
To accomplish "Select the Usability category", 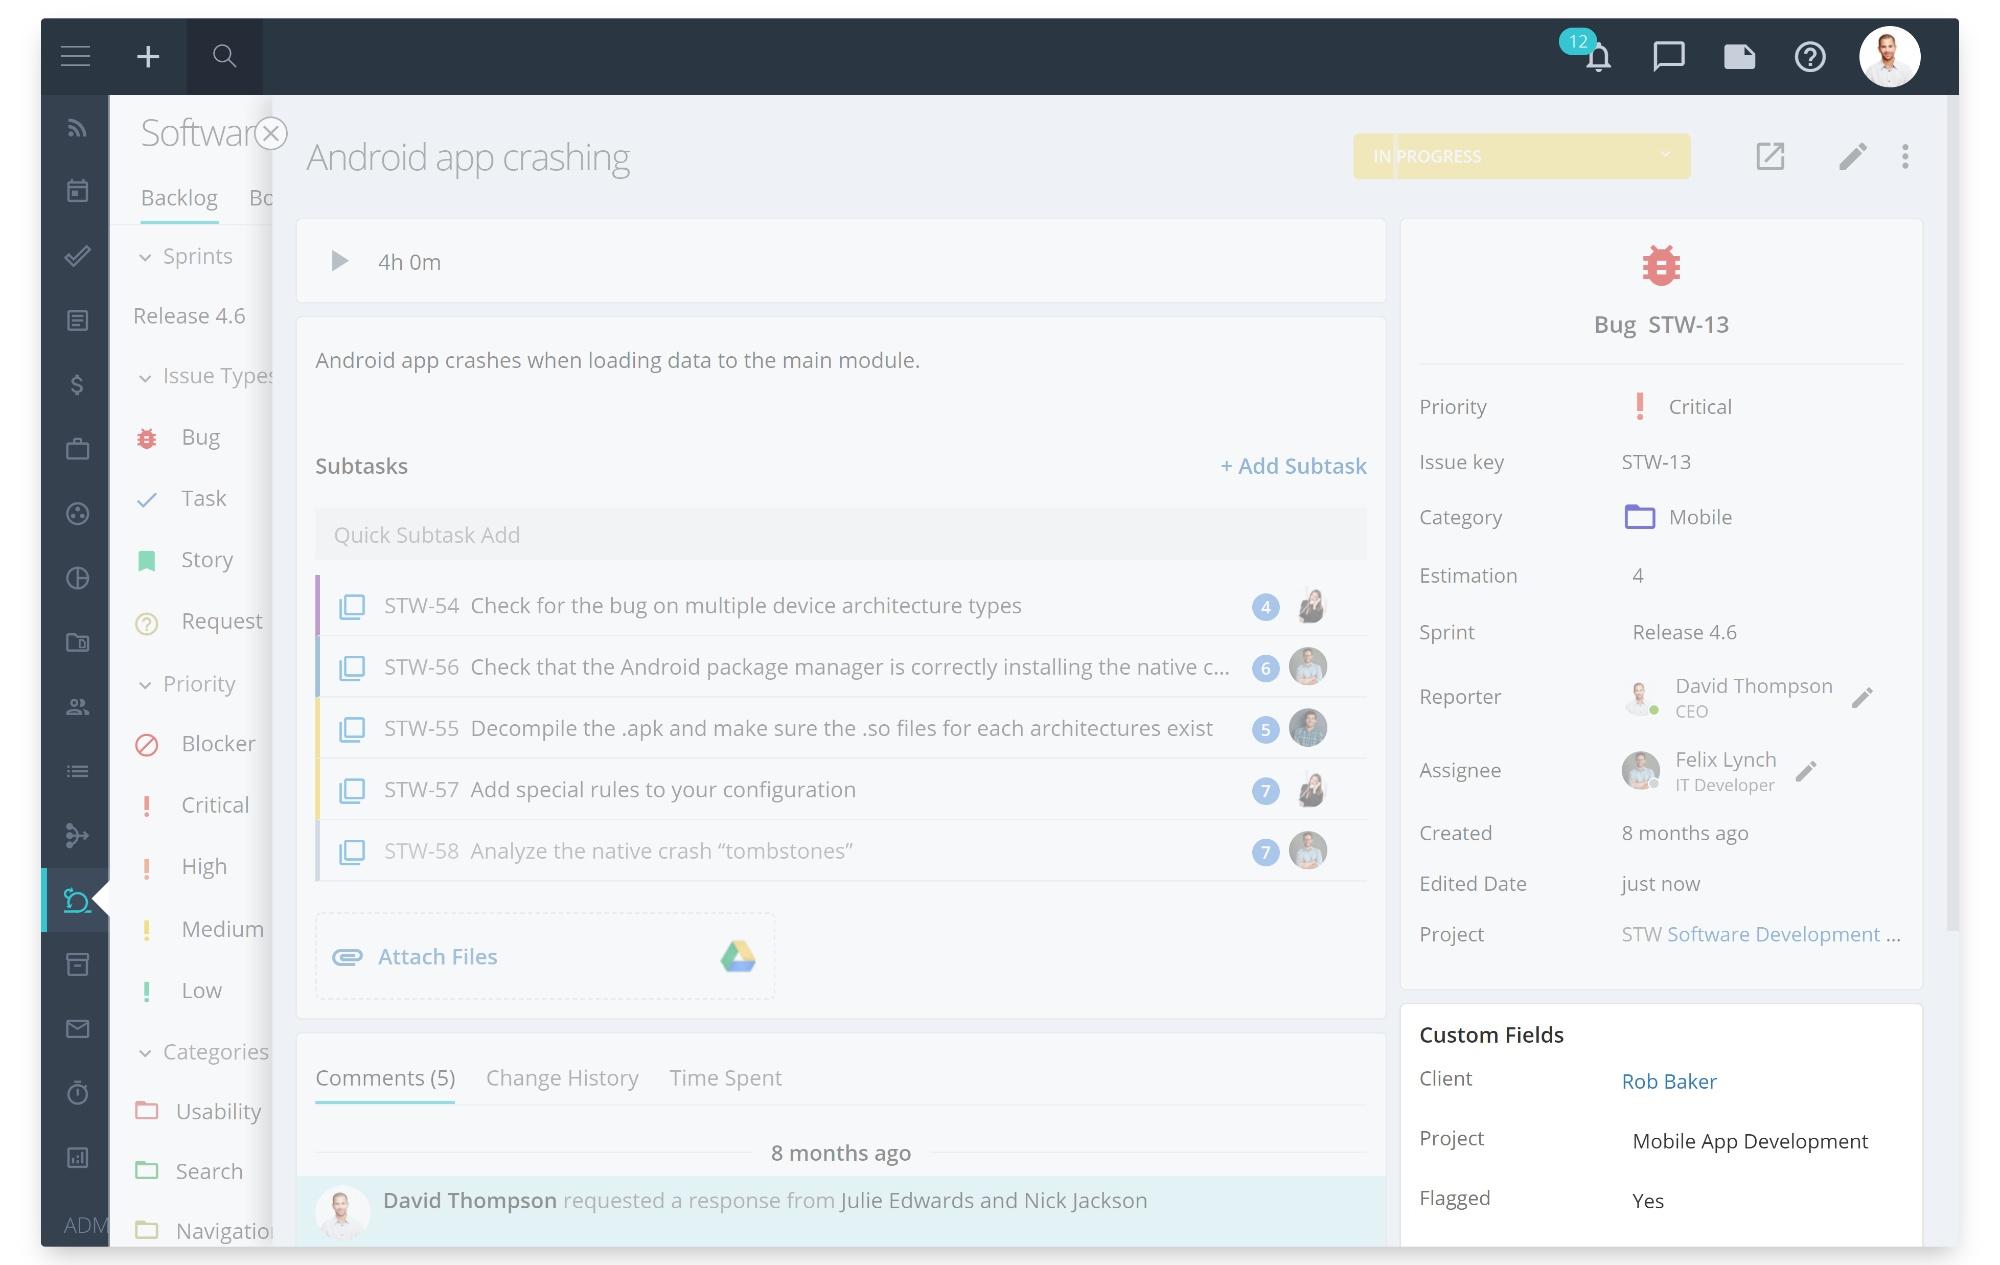I will [x=218, y=1111].
